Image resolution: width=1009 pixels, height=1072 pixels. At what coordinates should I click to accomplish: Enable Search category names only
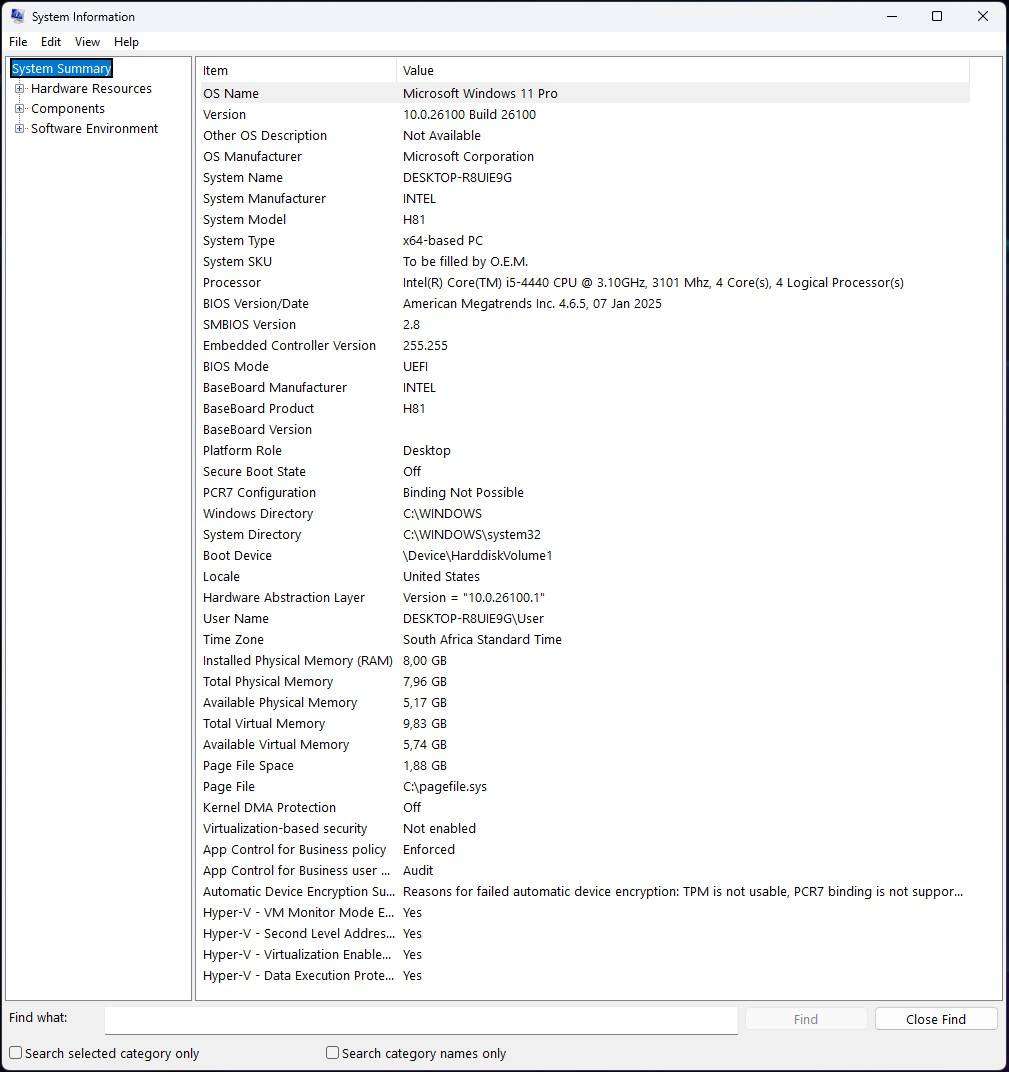(331, 1053)
